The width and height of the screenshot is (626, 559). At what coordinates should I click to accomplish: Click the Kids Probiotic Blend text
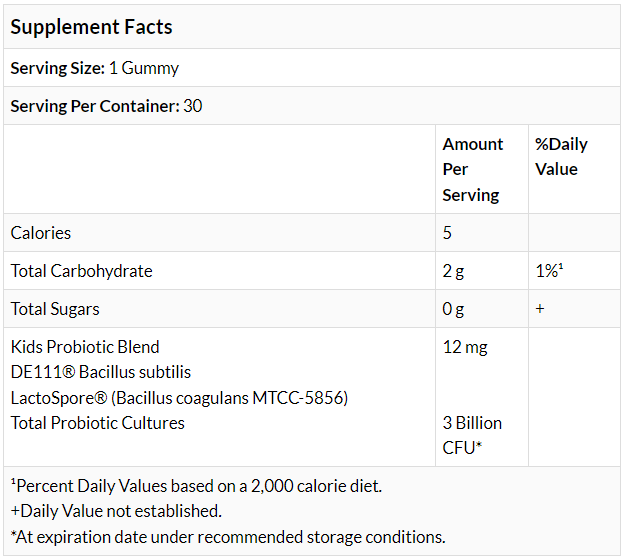[x=85, y=347]
